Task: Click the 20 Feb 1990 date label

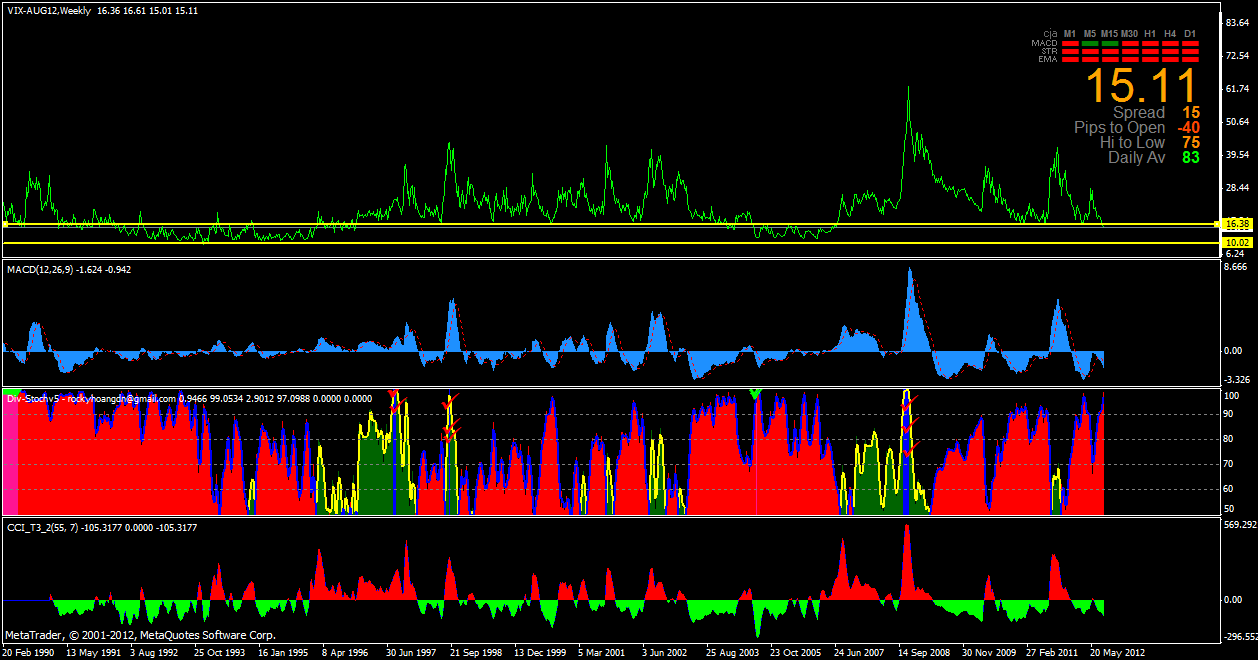Action: coord(30,651)
